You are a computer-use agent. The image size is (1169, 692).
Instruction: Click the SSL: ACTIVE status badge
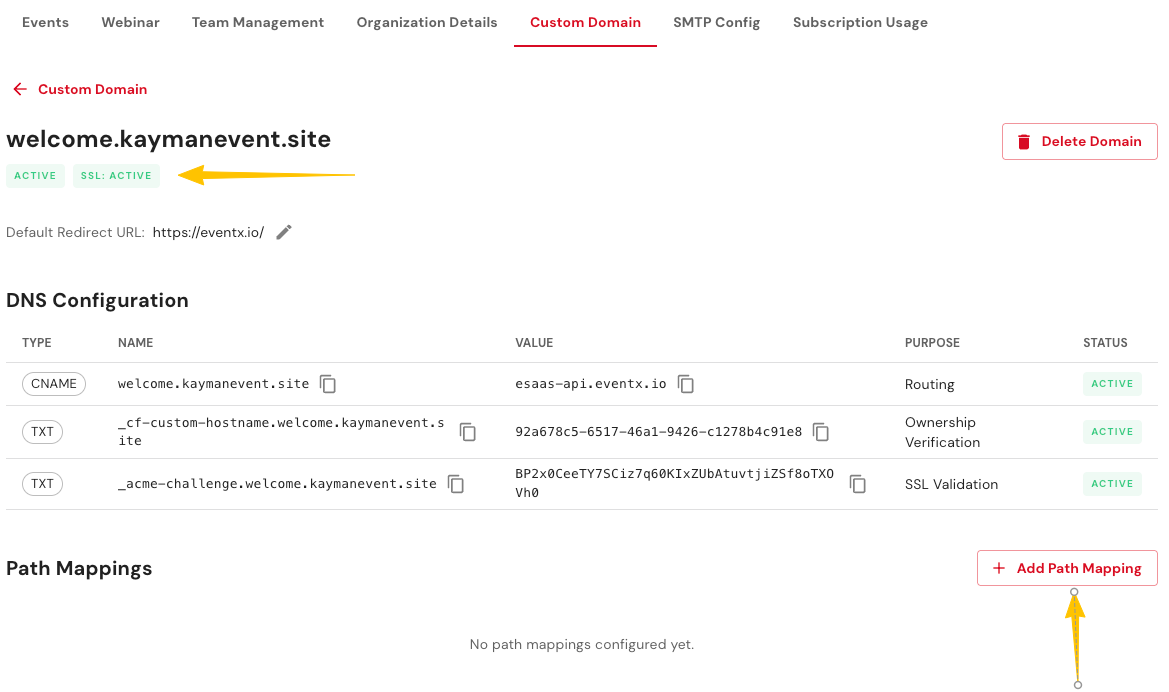[x=116, y=175]
